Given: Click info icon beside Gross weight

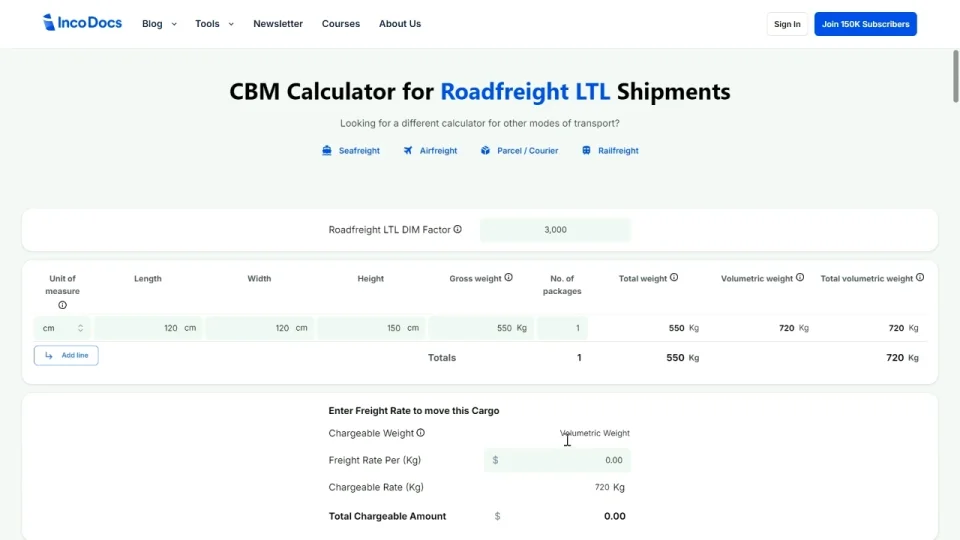Looking at the screenshot, I should point(508,278).
